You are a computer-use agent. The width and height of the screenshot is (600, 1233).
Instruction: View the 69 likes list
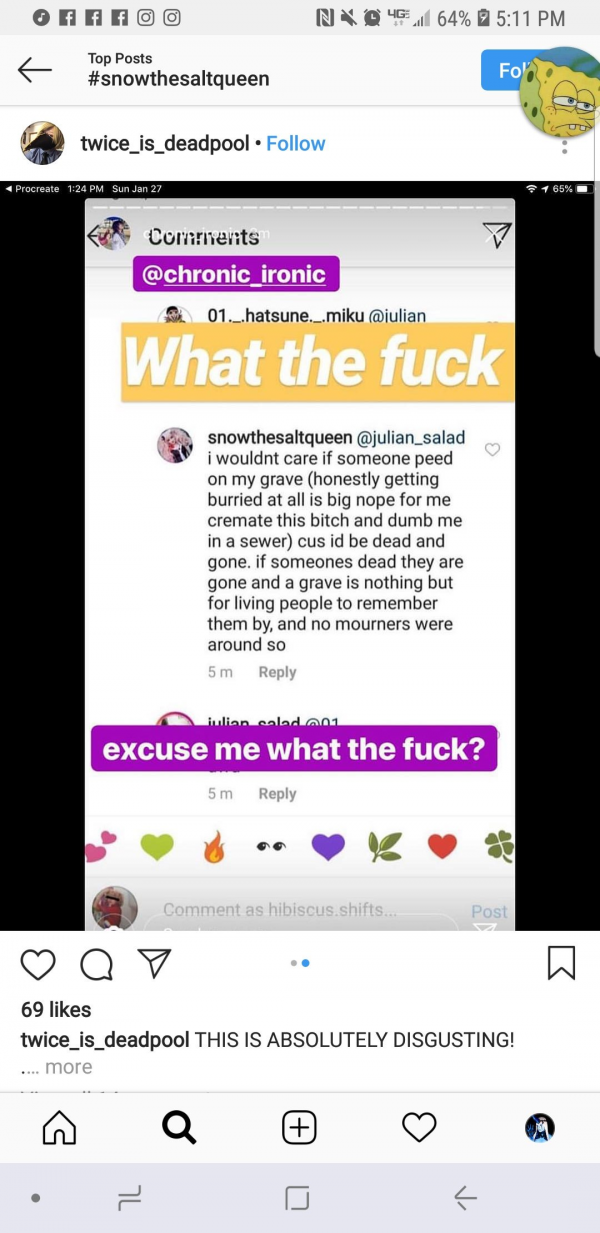56,1010
